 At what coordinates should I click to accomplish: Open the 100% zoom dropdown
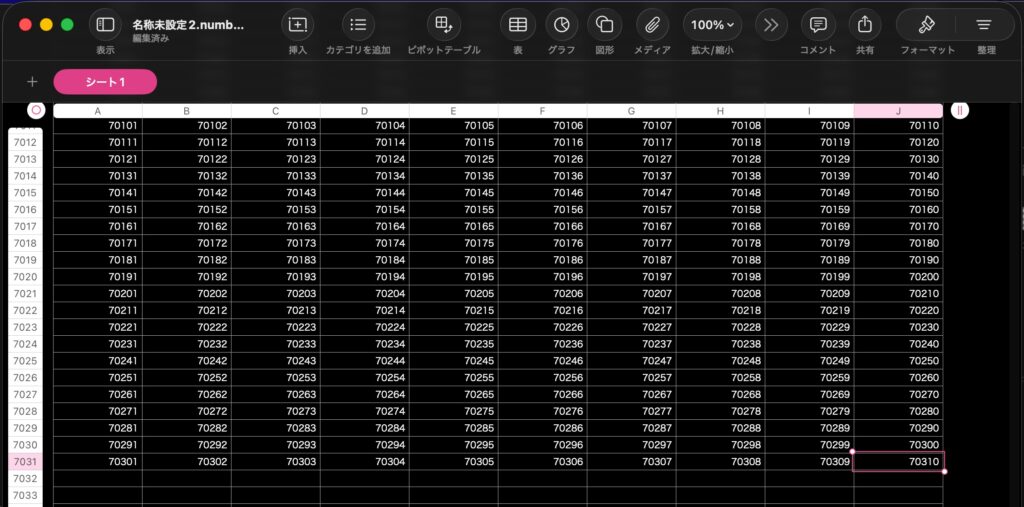pyautogui.click(x=712, y=25)
